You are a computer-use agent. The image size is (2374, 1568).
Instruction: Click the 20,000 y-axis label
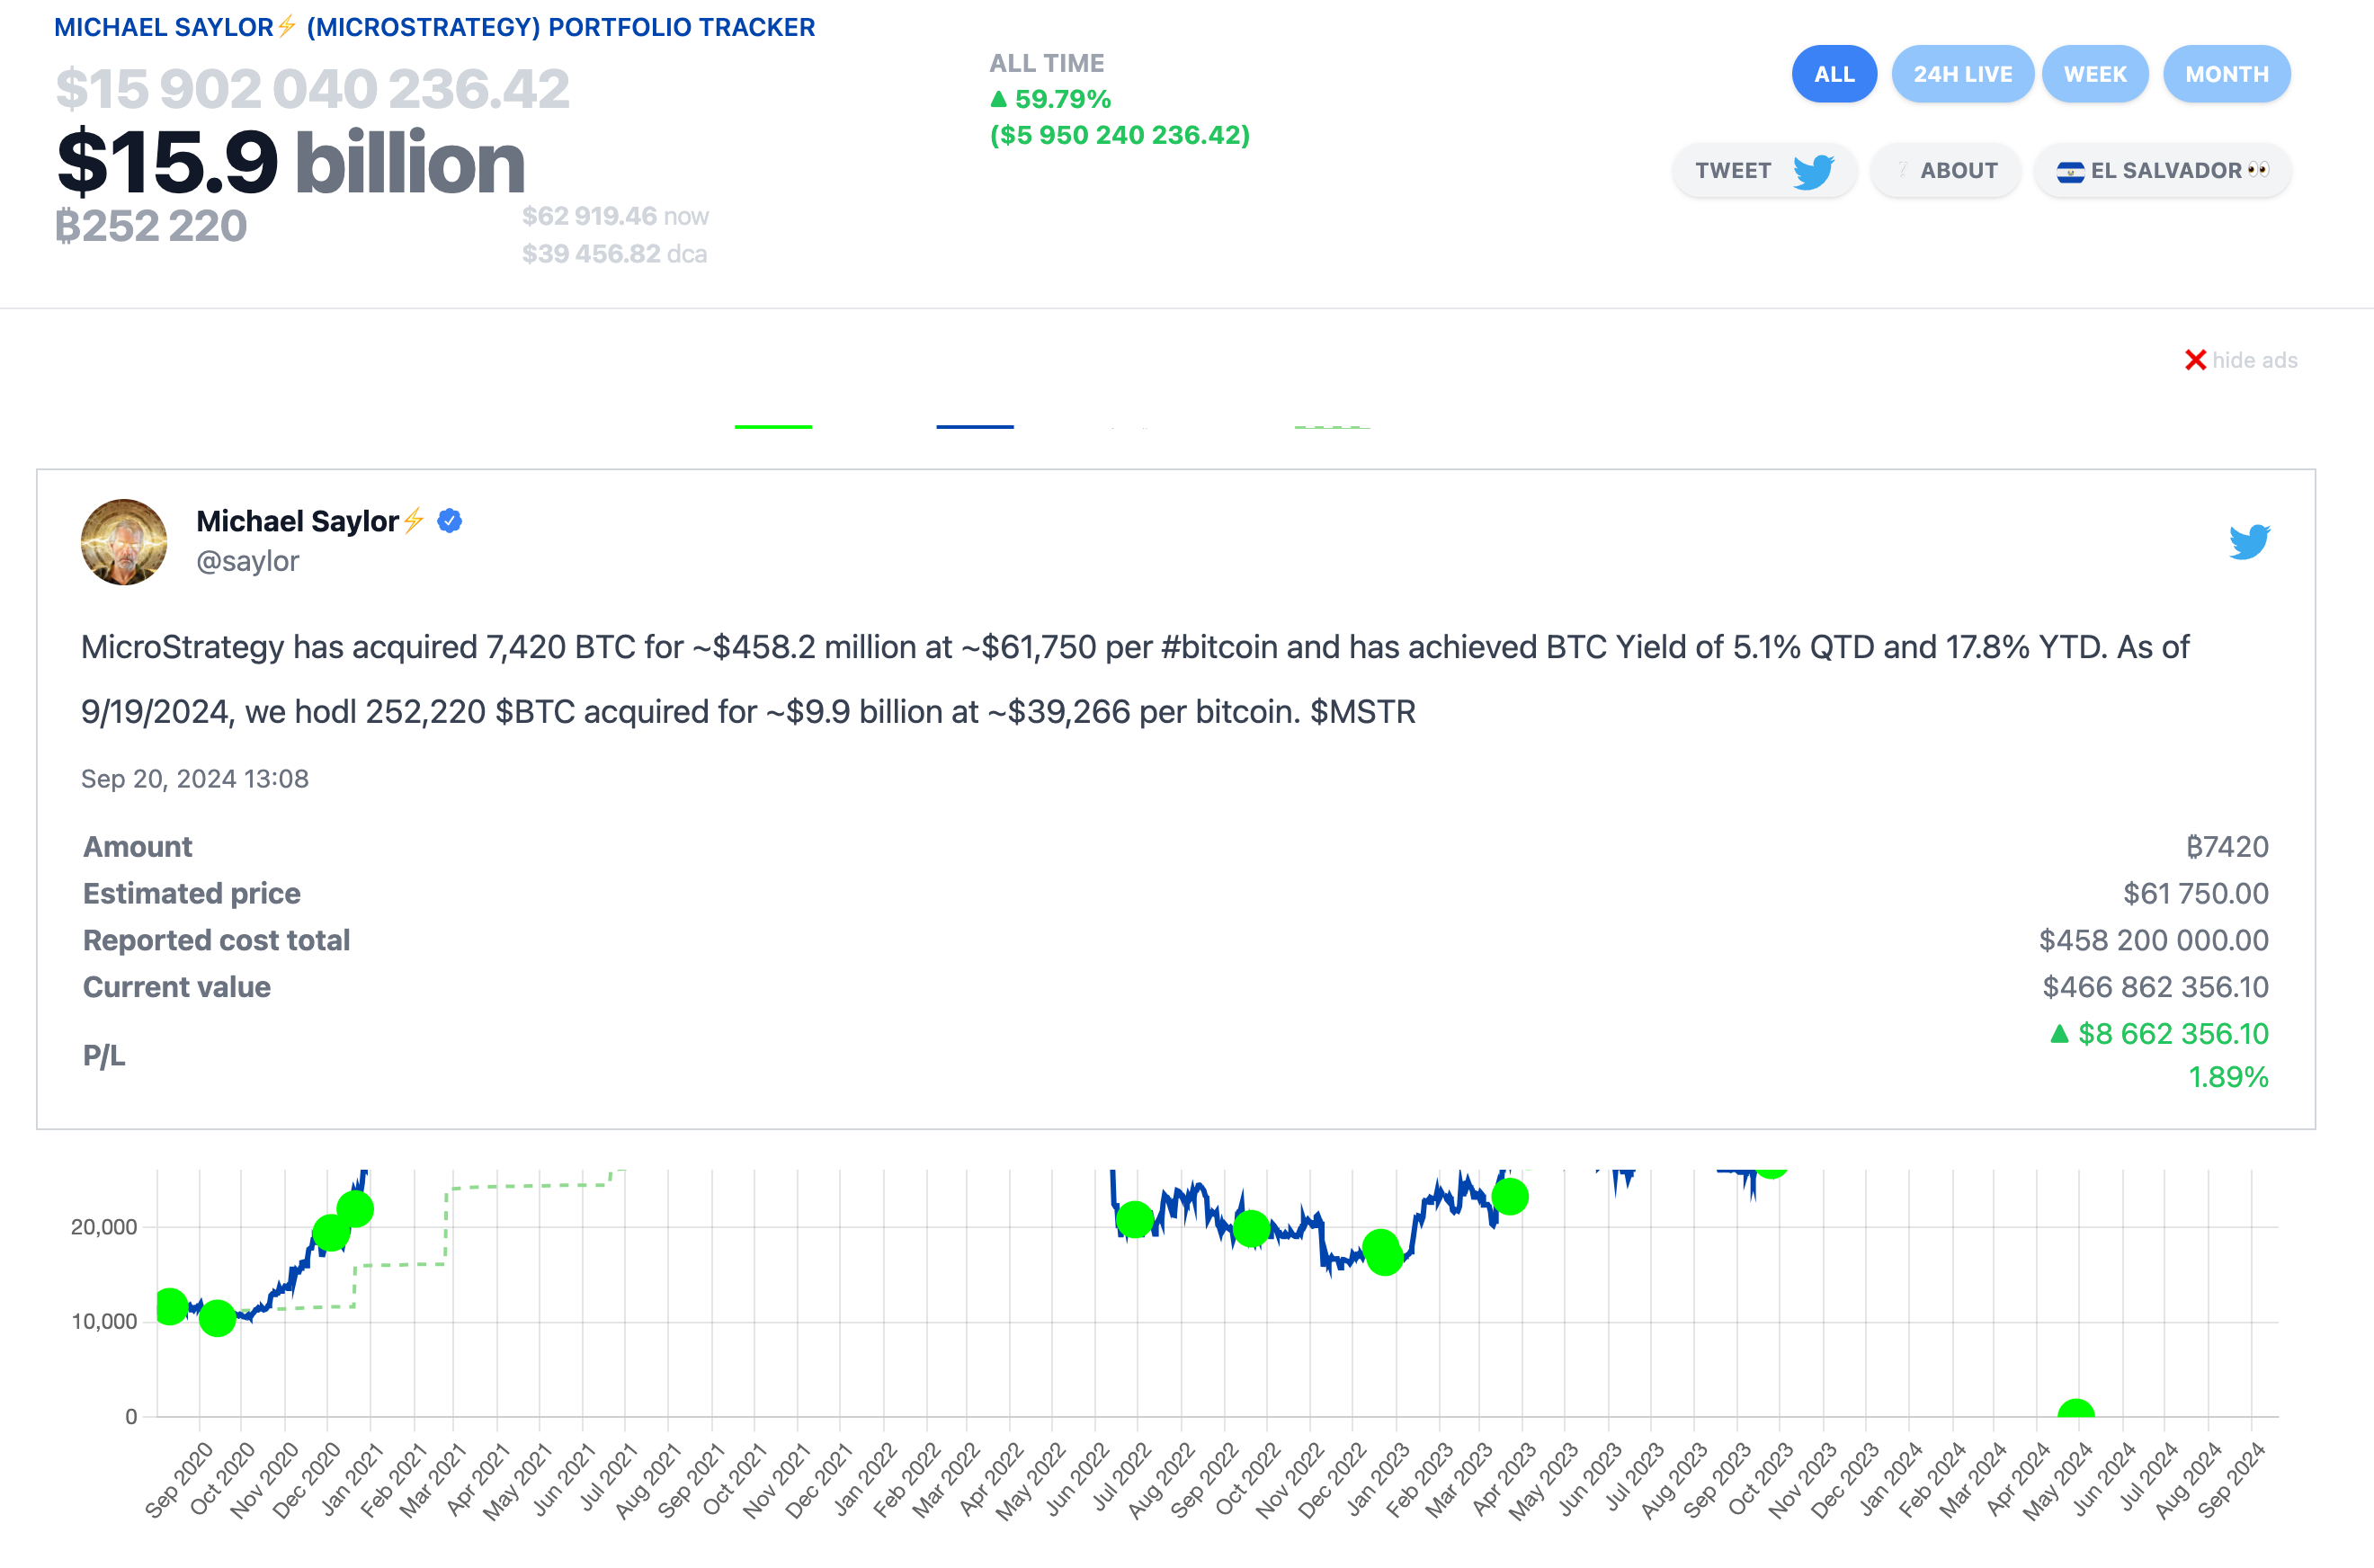tap(104, 1227)
